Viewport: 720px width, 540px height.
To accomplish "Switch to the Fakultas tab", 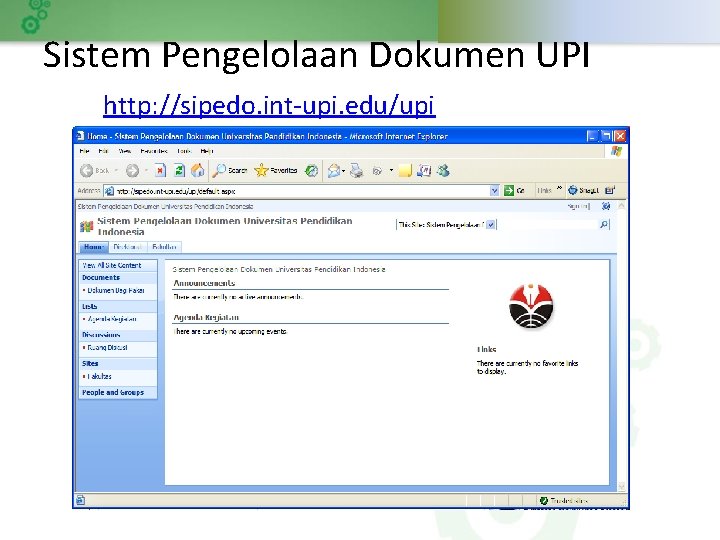I will tap(164, 247).
